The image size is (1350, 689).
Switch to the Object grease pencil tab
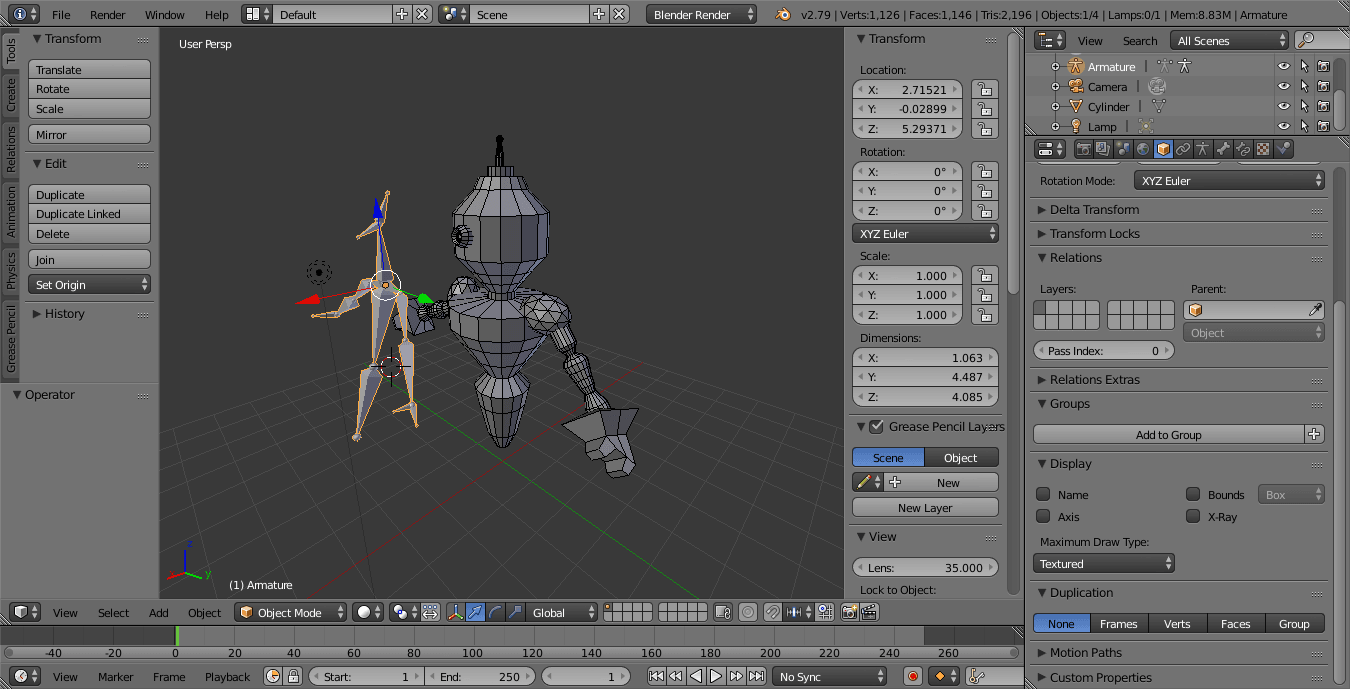pyautogui.click(x=961, y=457)
